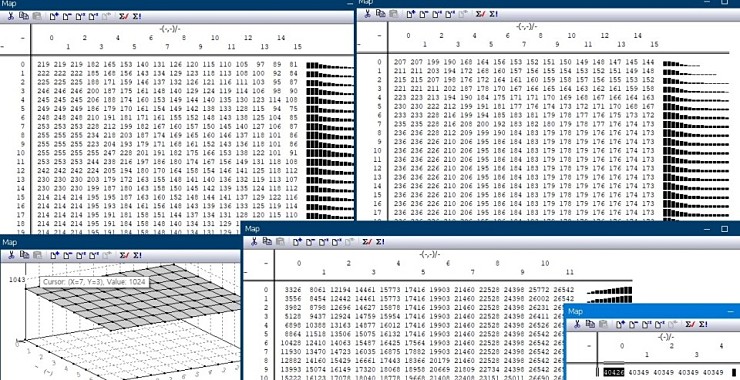740x380 pixels.
Task: Click sigma checkmark icon in Map window starting 219
Action: pos(123,17)
